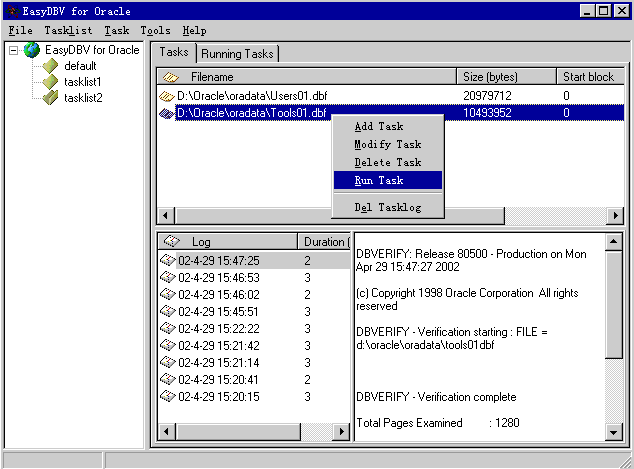Click size value 20979712
634x469 pixels.
point(487,96)
